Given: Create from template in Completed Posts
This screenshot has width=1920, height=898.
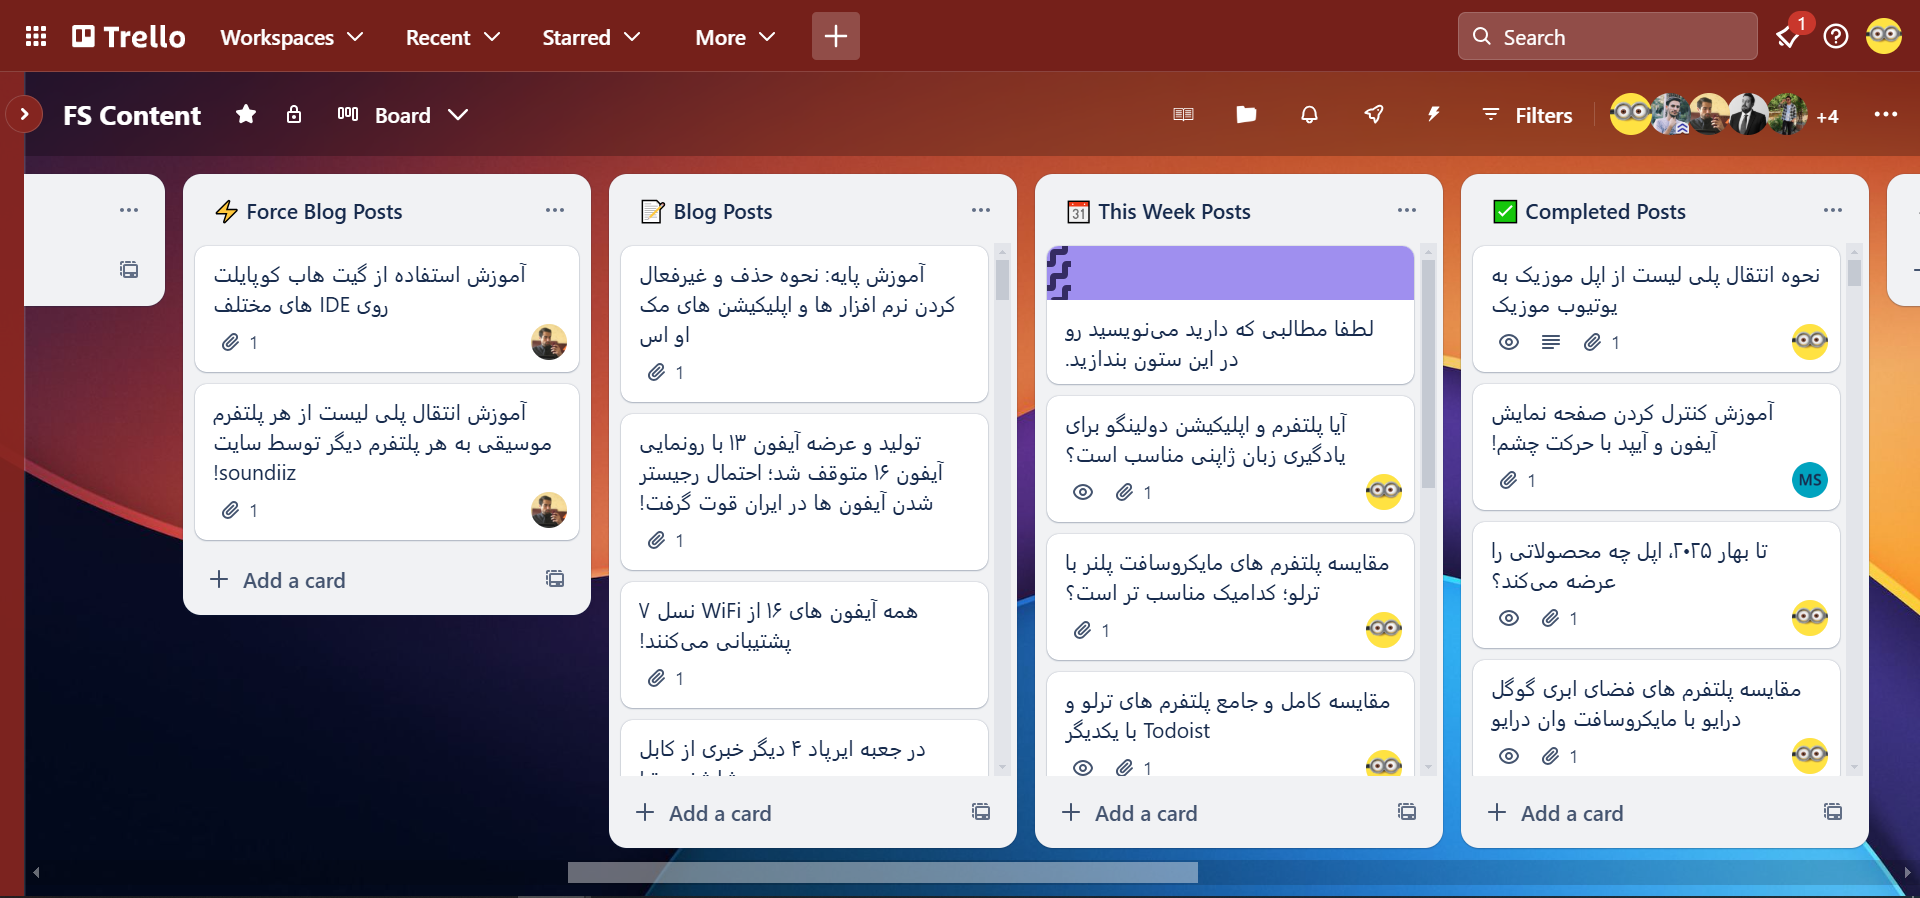Looking at the screenshot, I should click(x=1833, y=812).
